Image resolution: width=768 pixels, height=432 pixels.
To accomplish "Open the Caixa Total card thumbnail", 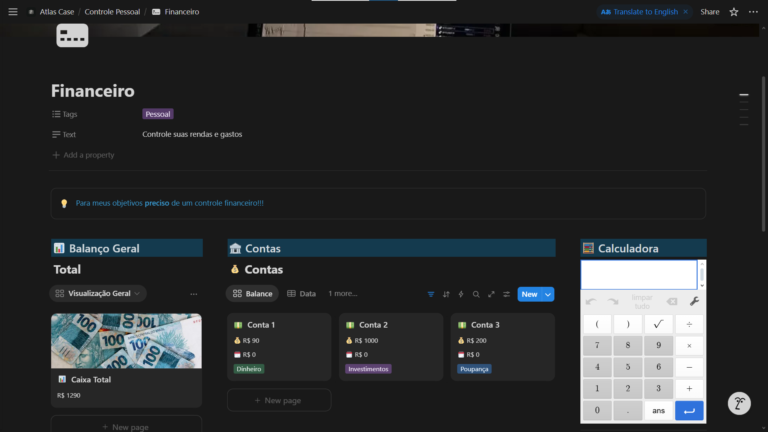I will coord(126,341).
